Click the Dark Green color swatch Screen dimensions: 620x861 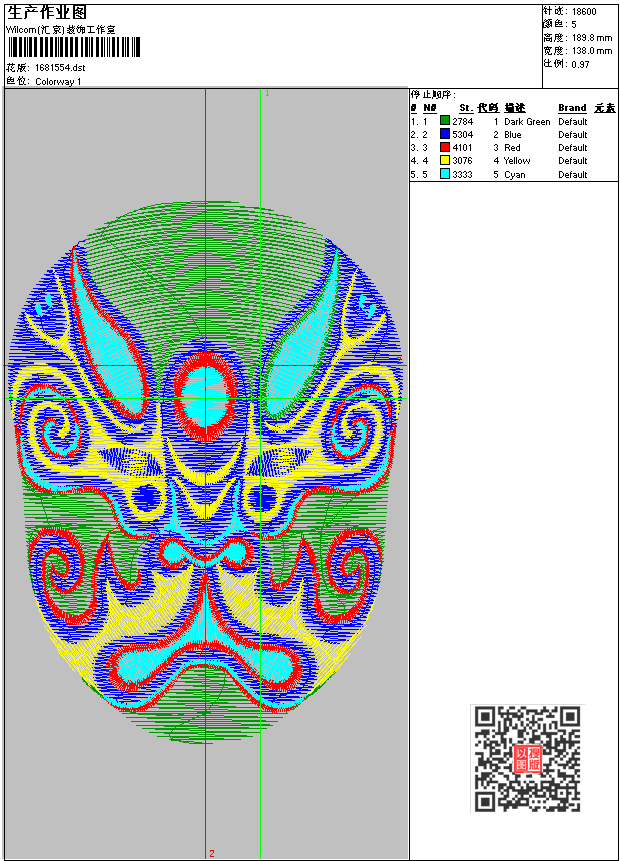point(445,121)
